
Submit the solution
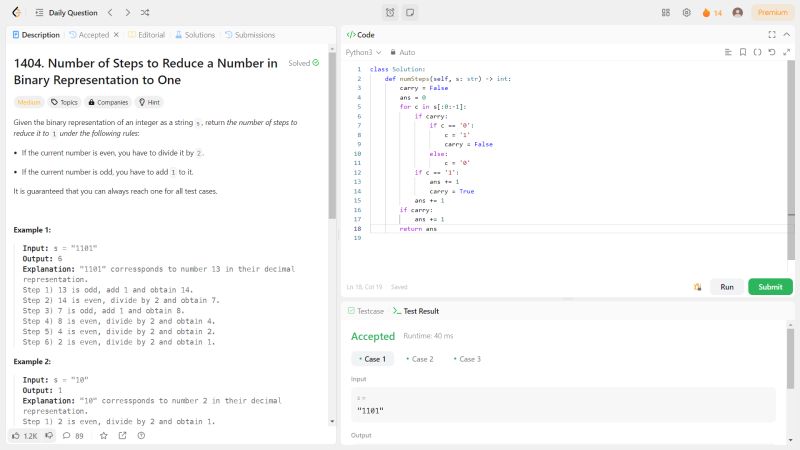770,287
